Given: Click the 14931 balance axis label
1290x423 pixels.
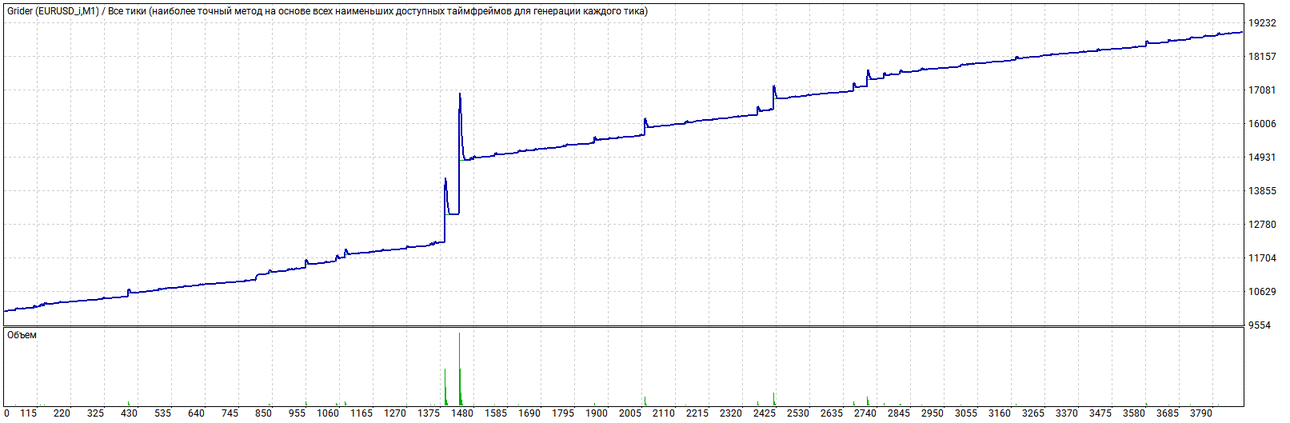Looking at the screenshot, I should pos(1264,157).
